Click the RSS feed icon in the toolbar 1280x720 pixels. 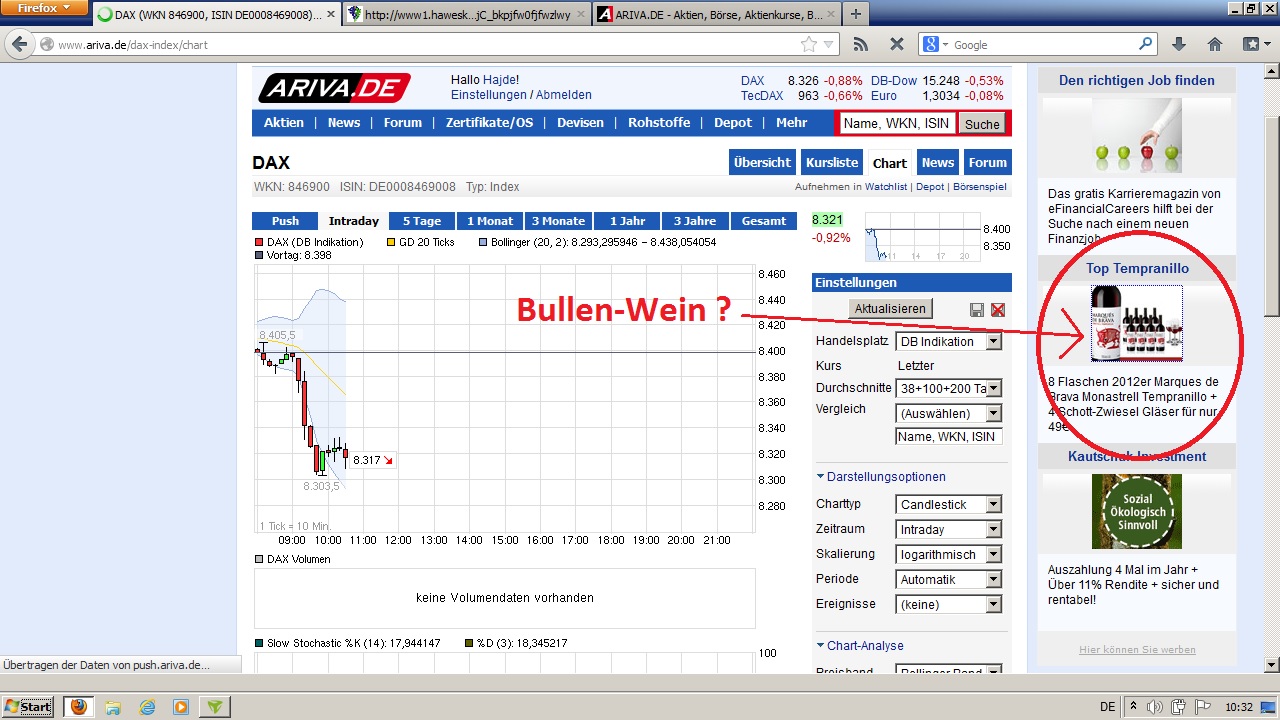click(x=860, y=45)
